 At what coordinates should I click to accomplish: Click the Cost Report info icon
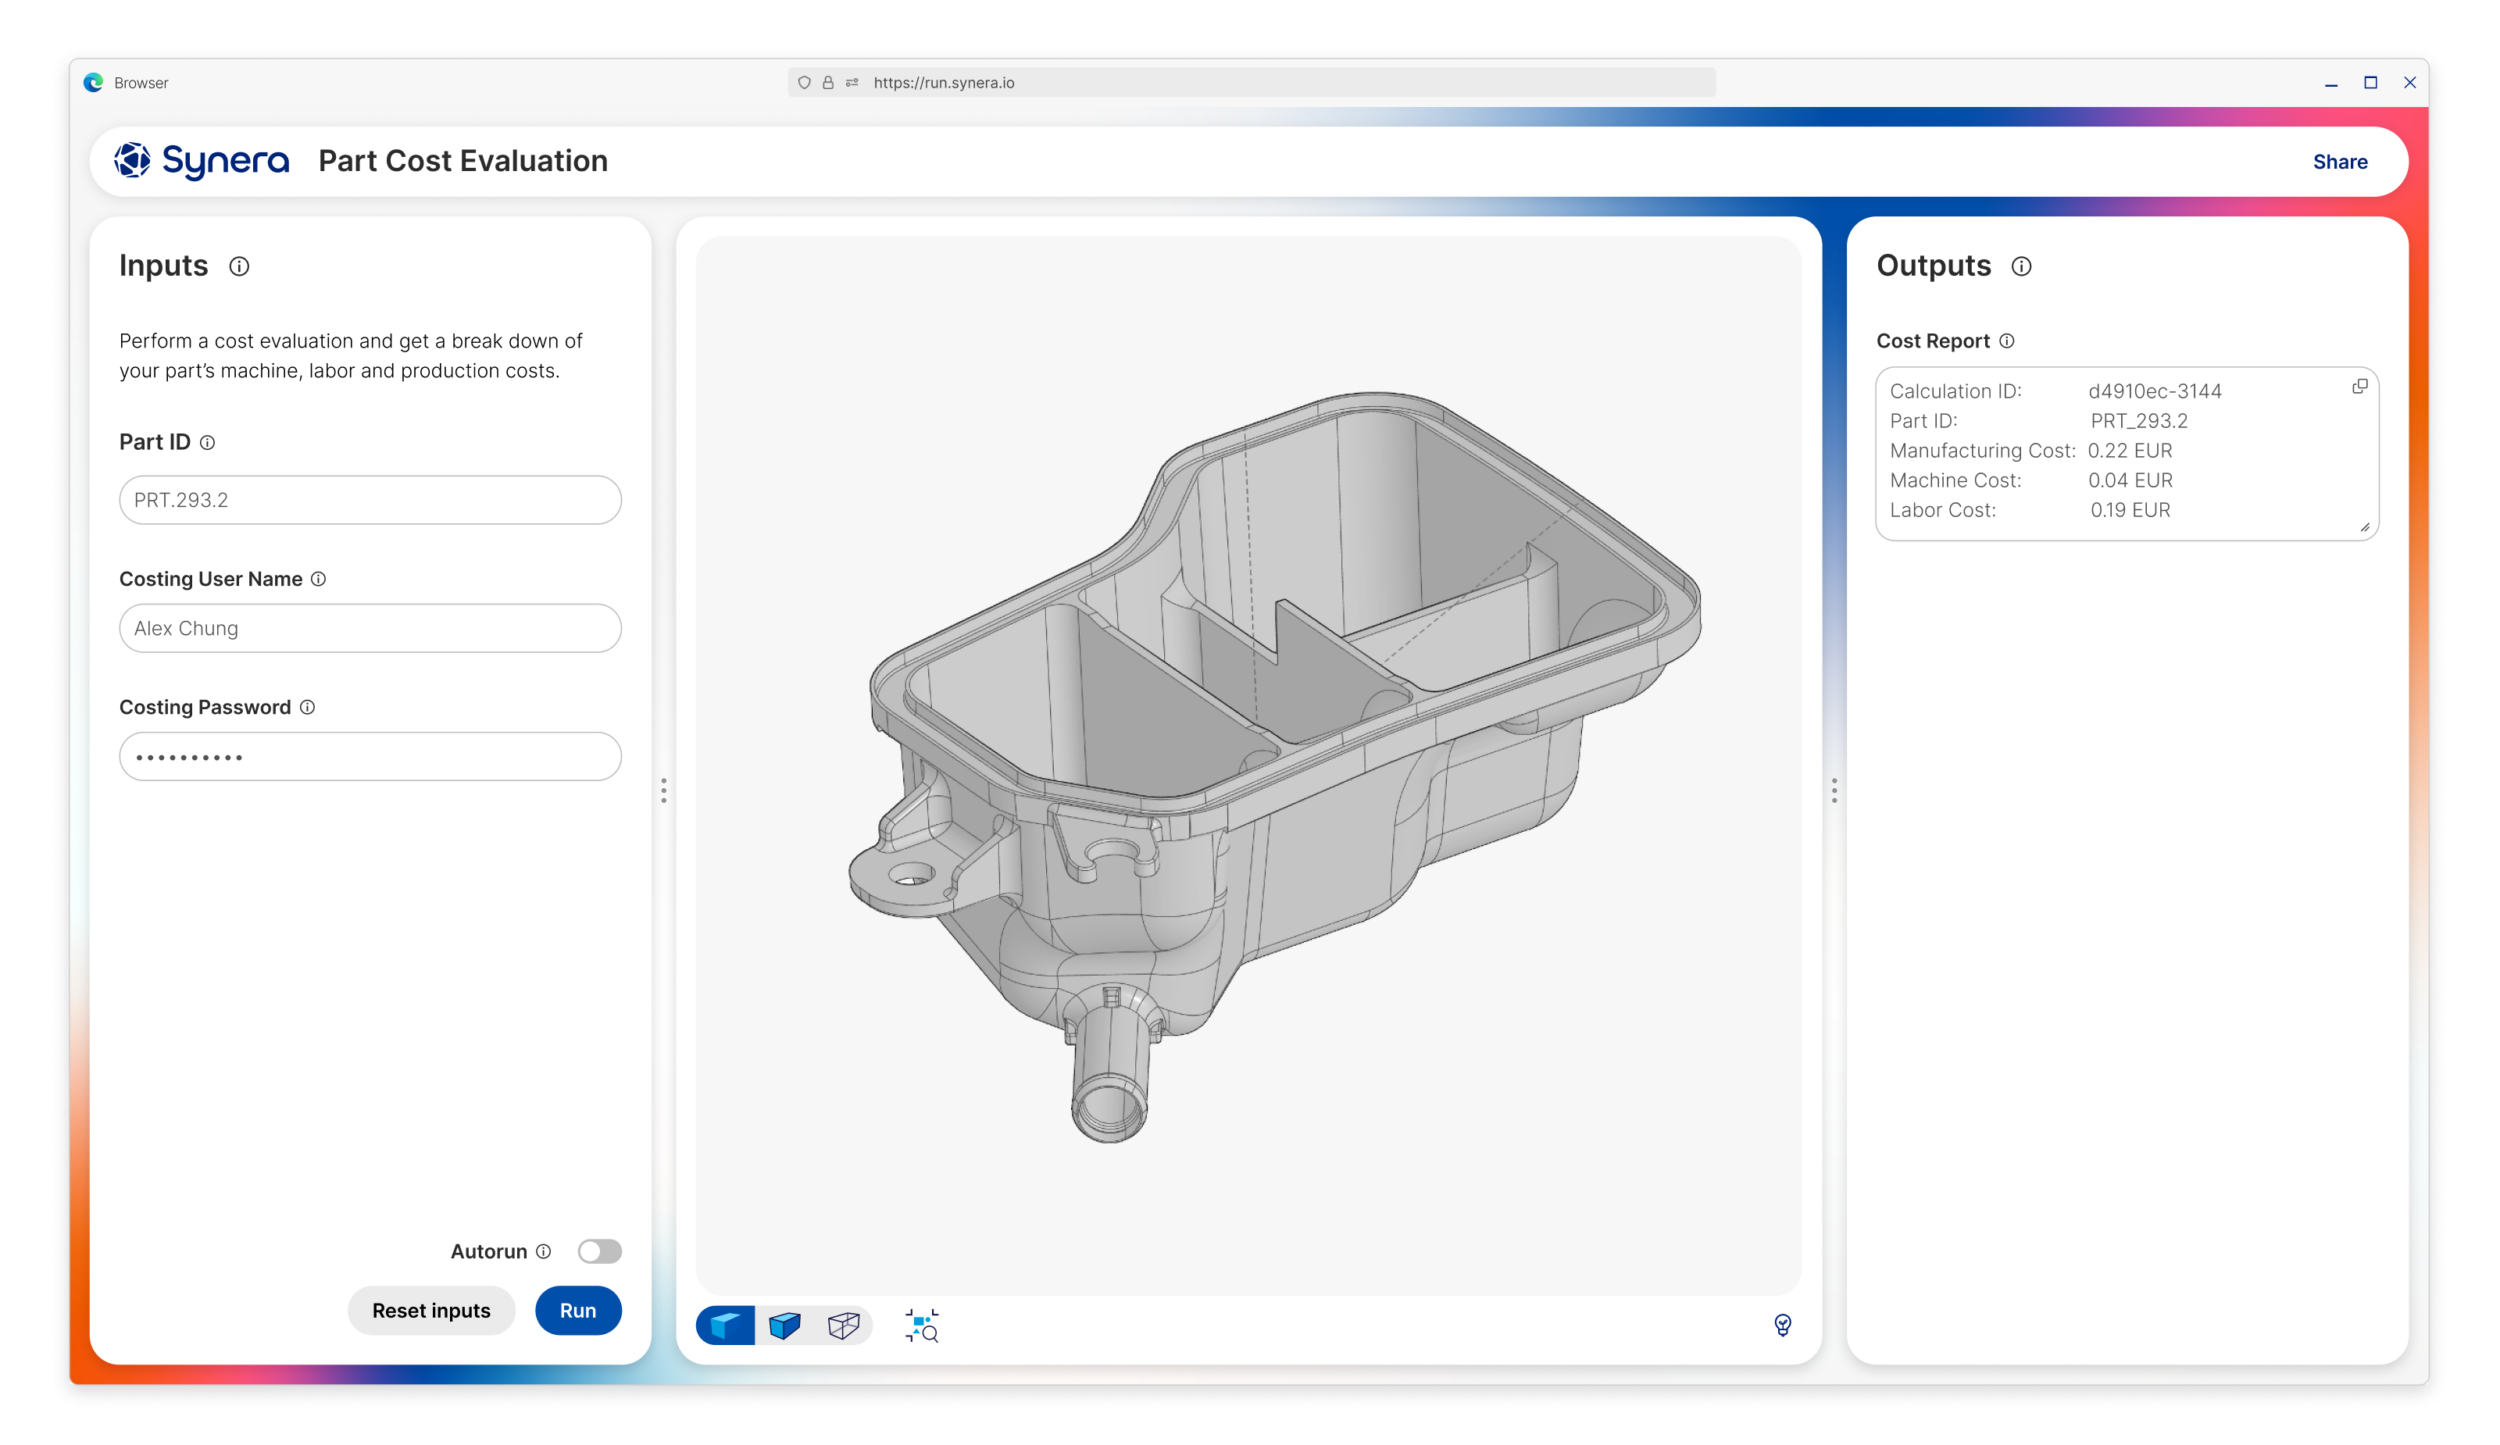pyautogui.click(x=2006, y=341)
